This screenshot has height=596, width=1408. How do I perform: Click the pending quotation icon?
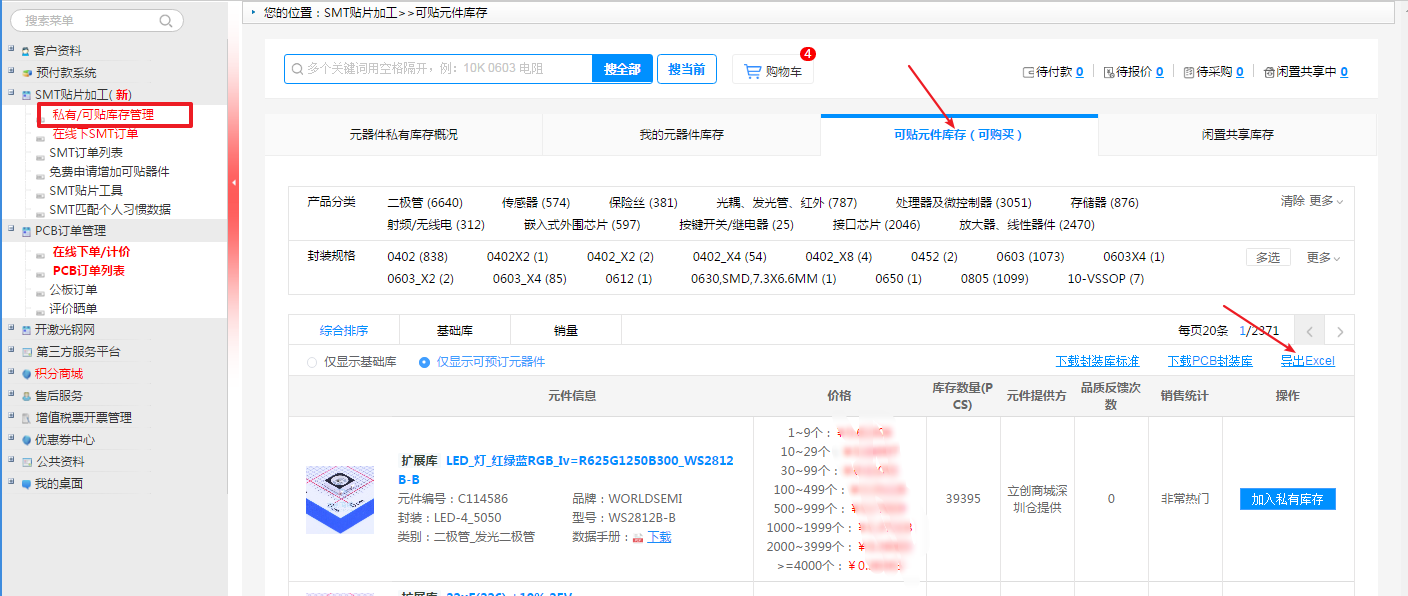point(1108,72)
